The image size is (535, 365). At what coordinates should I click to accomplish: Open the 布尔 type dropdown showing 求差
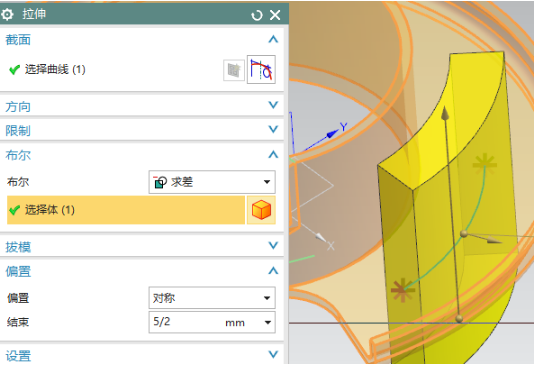(x=212, y=182)
